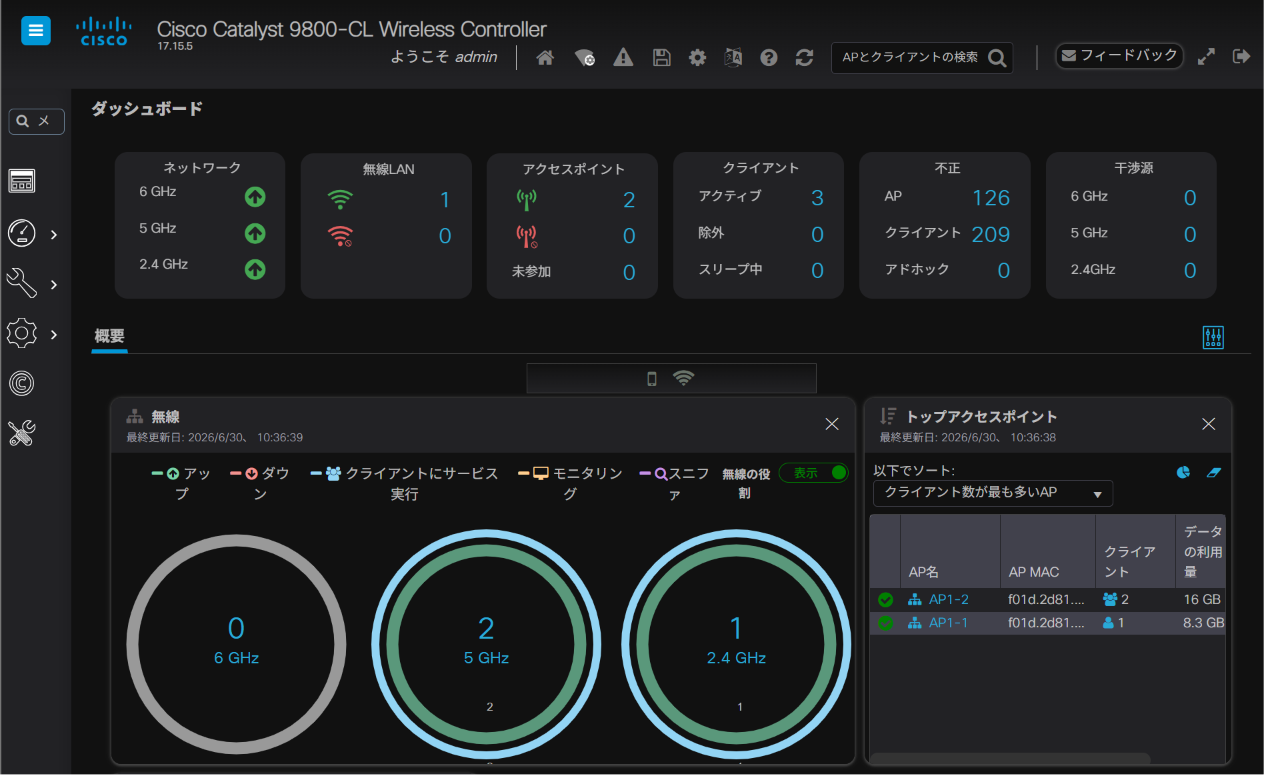The height and width of the screenshot is (775, 1264).
Task: Open rogue AP count 126
Action: [991, 198]
